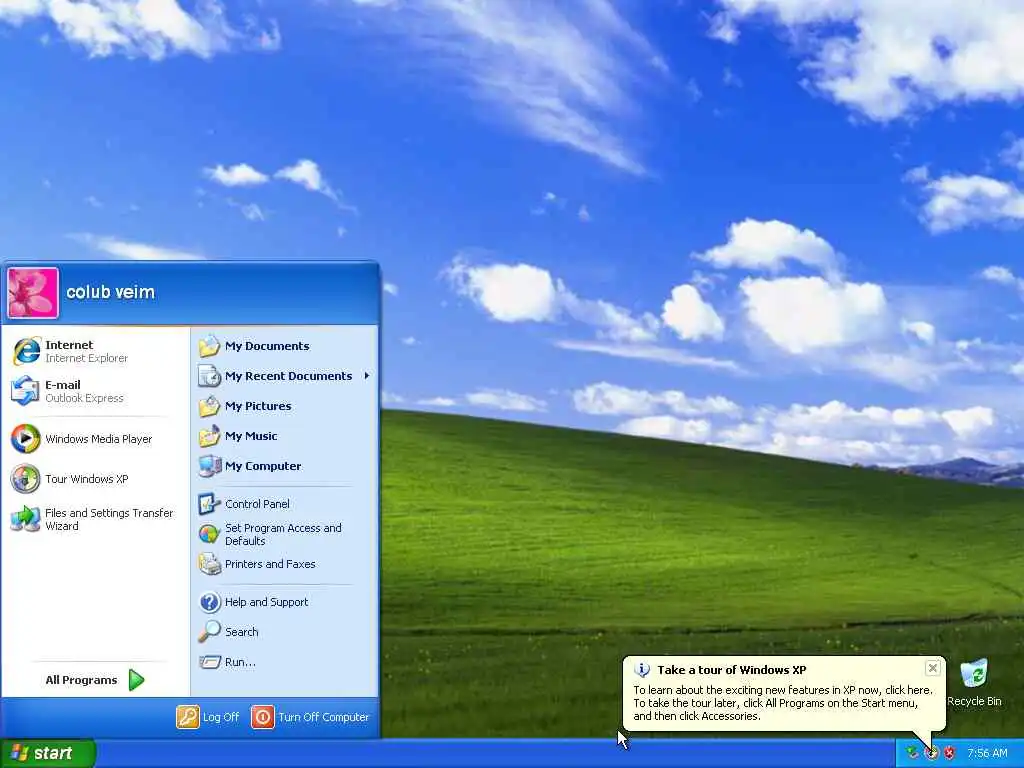Click Recycle Bin label text

pos(974,701)
